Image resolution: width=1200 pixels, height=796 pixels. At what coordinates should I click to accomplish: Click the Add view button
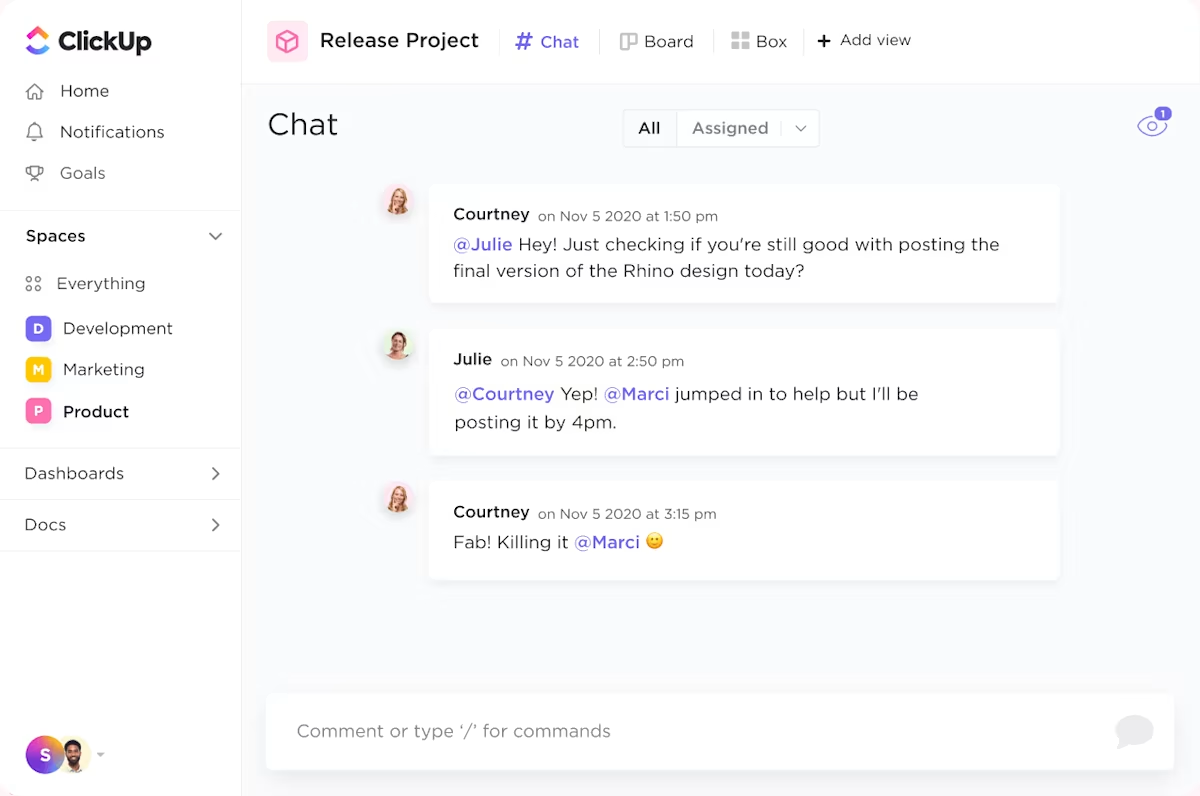(864, 41)
